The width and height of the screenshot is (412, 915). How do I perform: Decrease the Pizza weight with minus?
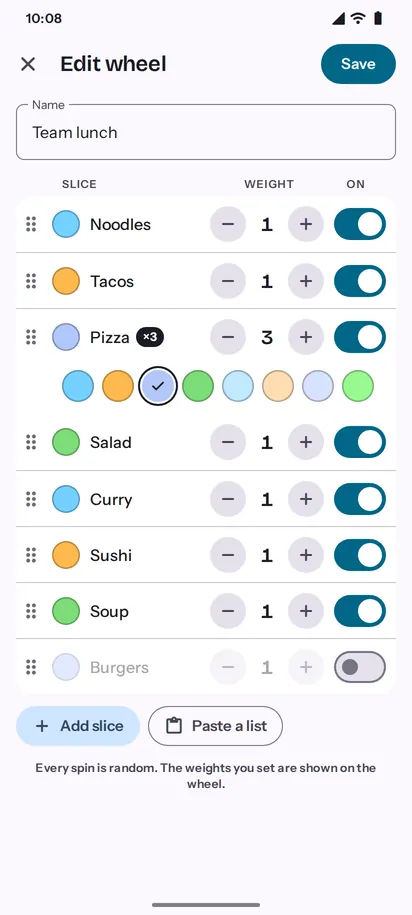point(228,337)
